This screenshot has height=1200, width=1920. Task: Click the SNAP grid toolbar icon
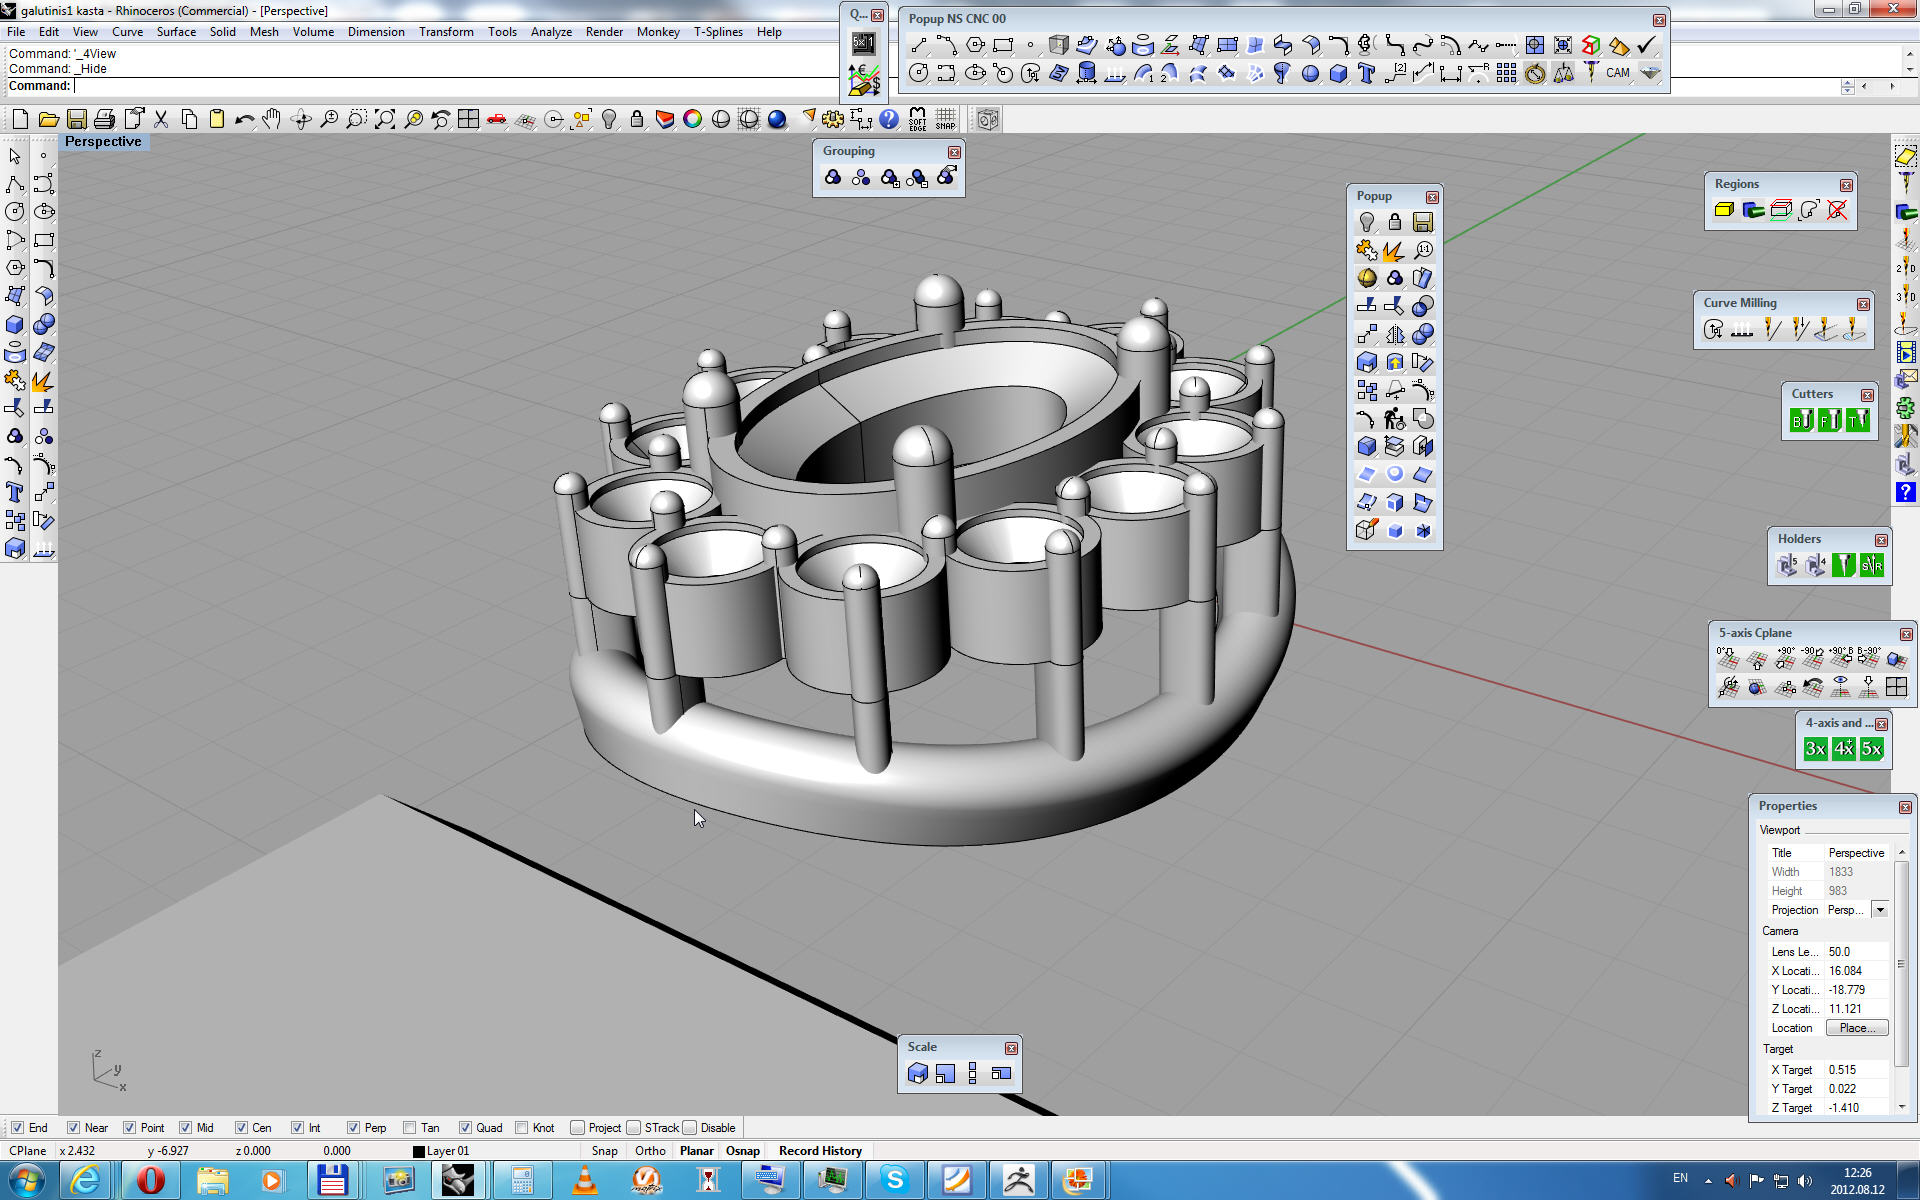tap(945, 120)
